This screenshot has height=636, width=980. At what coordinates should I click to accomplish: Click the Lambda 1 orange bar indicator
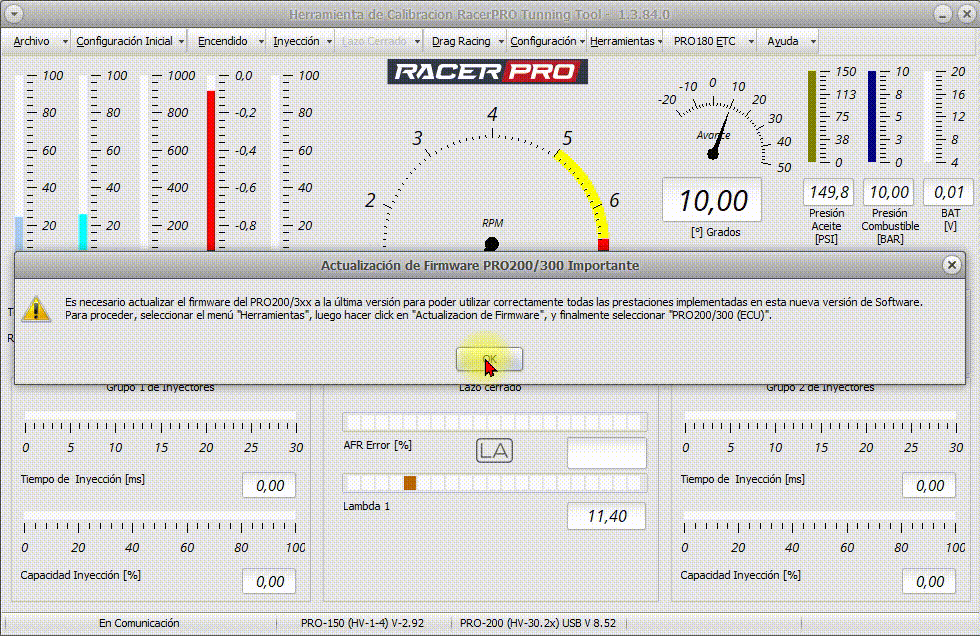click(409, 483)
